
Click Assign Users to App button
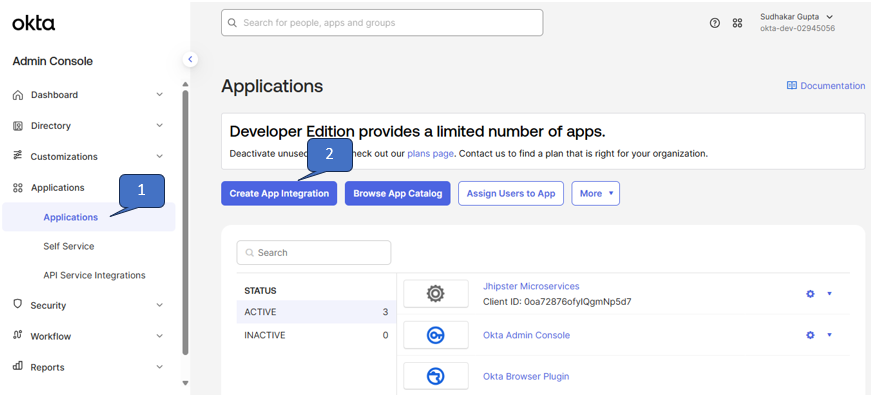click(x=511, y=193)
